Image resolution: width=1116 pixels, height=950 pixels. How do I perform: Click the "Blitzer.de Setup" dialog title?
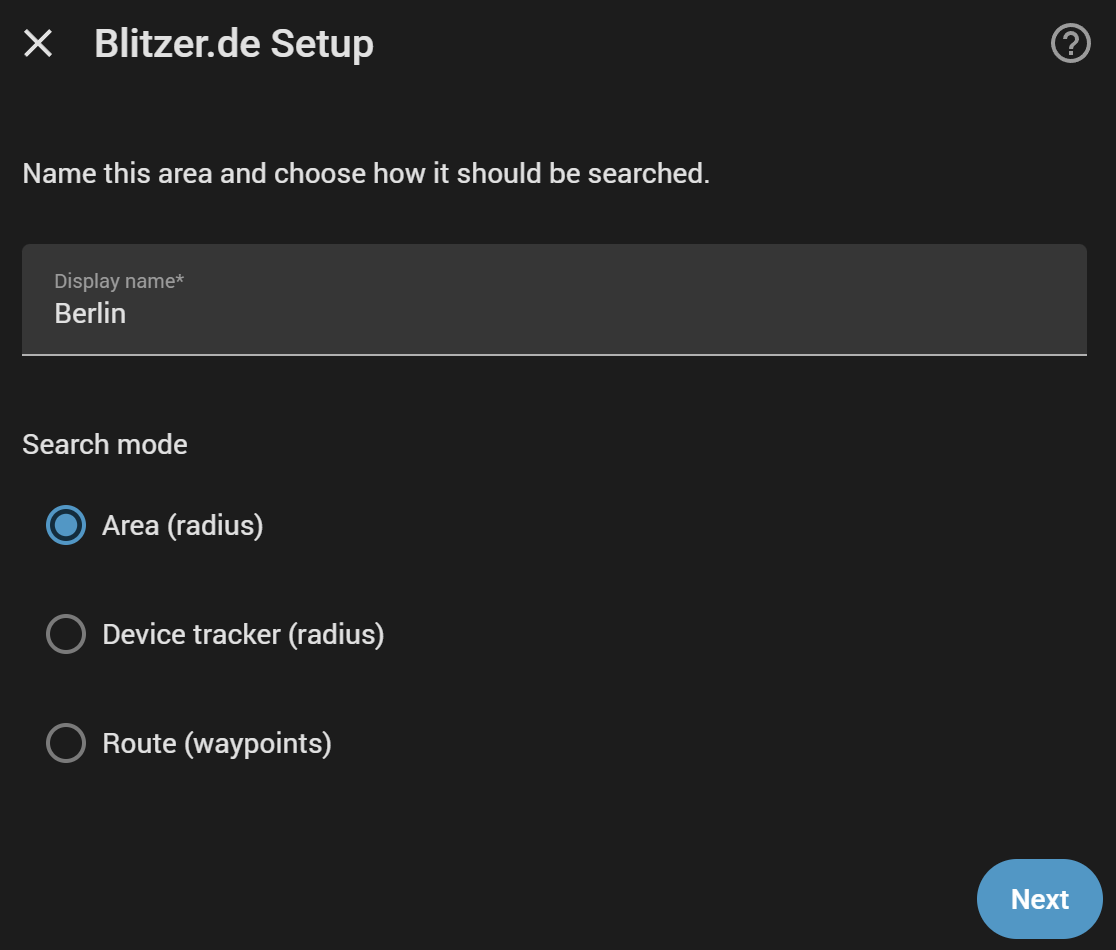click(233, 44)
